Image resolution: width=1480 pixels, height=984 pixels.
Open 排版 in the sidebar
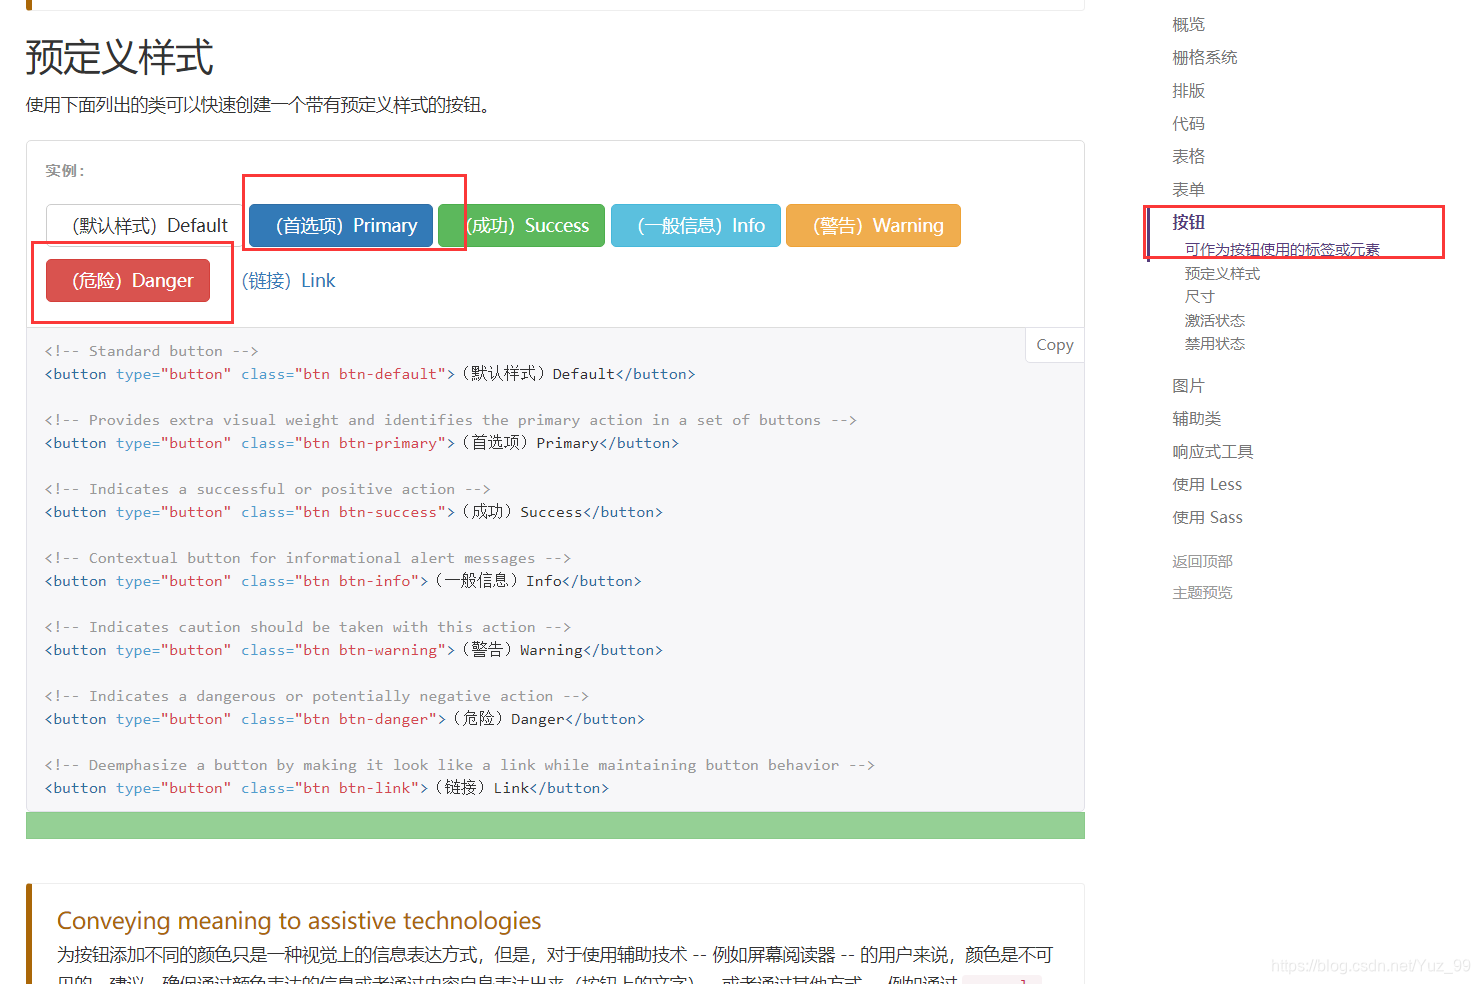[1188, 90]
